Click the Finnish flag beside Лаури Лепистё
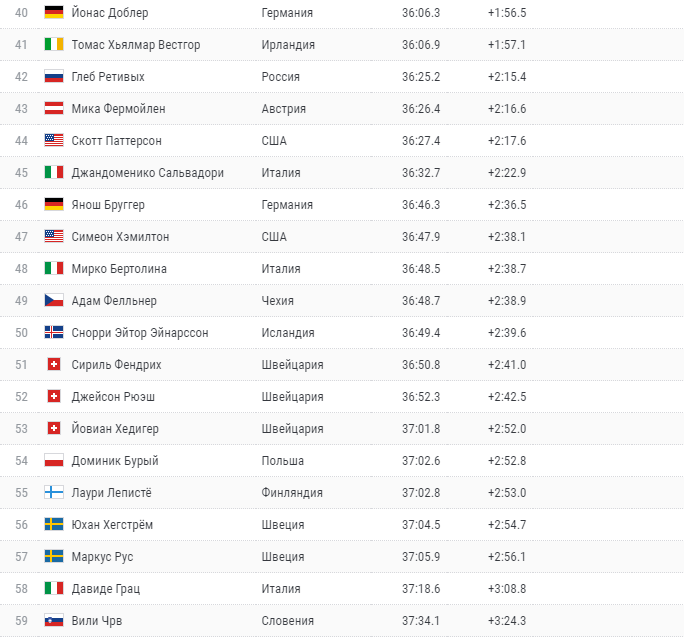Viewport: 684px width, 641px height. [54, 493]
